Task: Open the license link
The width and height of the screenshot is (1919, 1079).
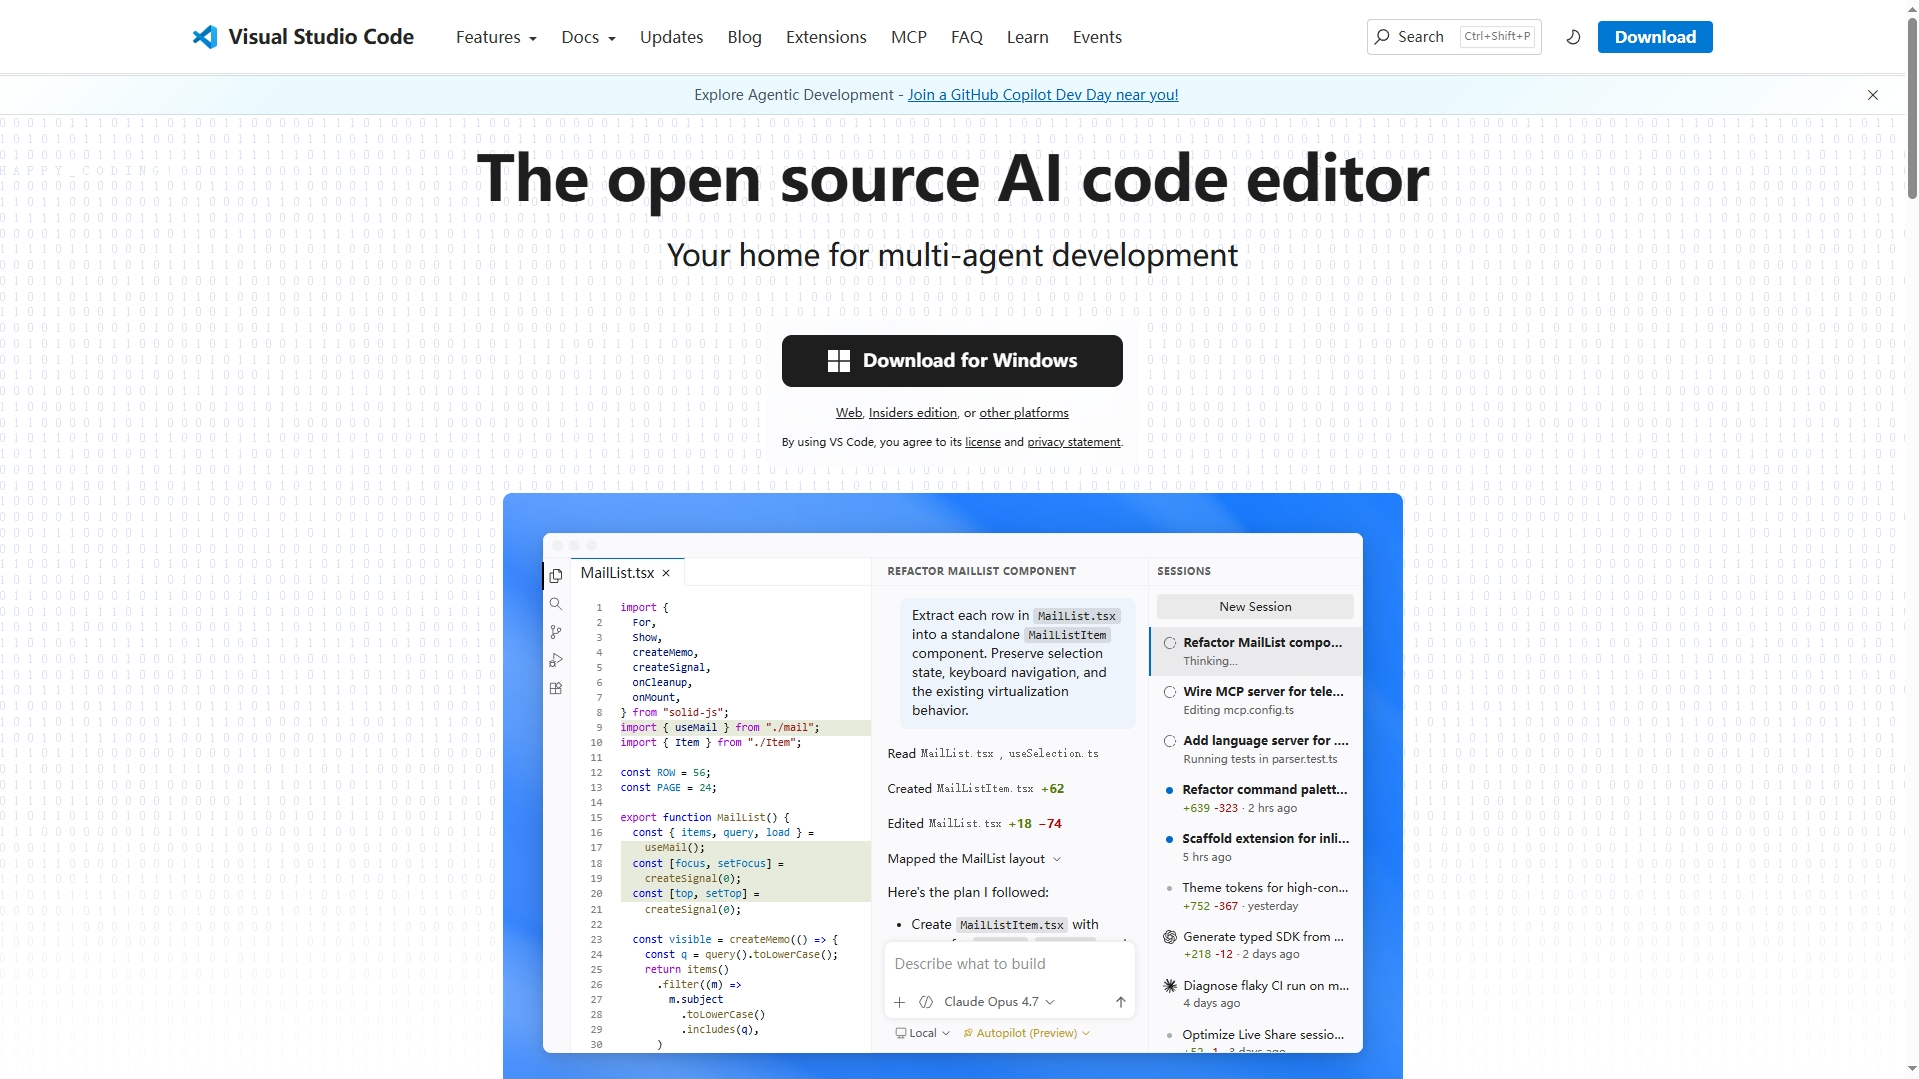Action: [x=983, y=442]
